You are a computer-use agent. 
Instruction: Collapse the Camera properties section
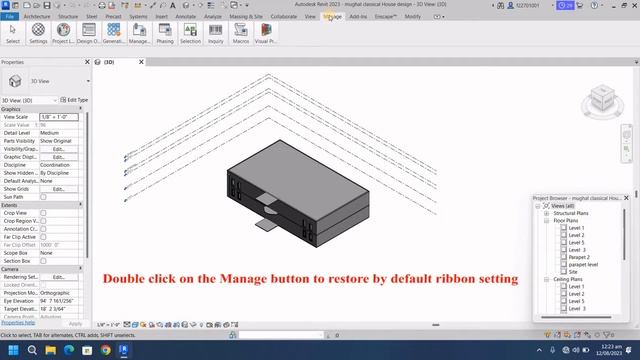80,269
